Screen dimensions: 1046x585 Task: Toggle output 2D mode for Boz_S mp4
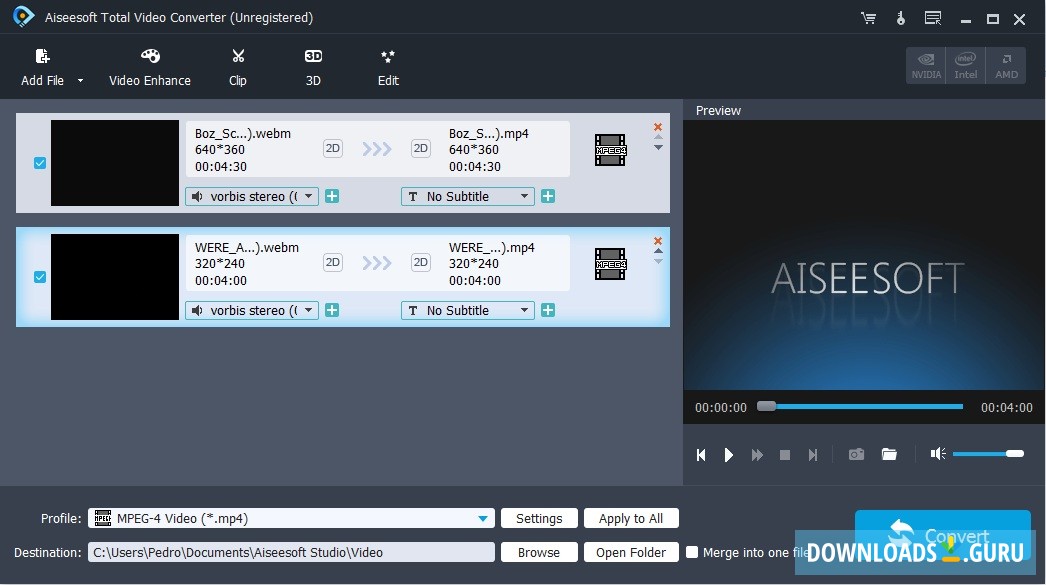click(421, 148)
